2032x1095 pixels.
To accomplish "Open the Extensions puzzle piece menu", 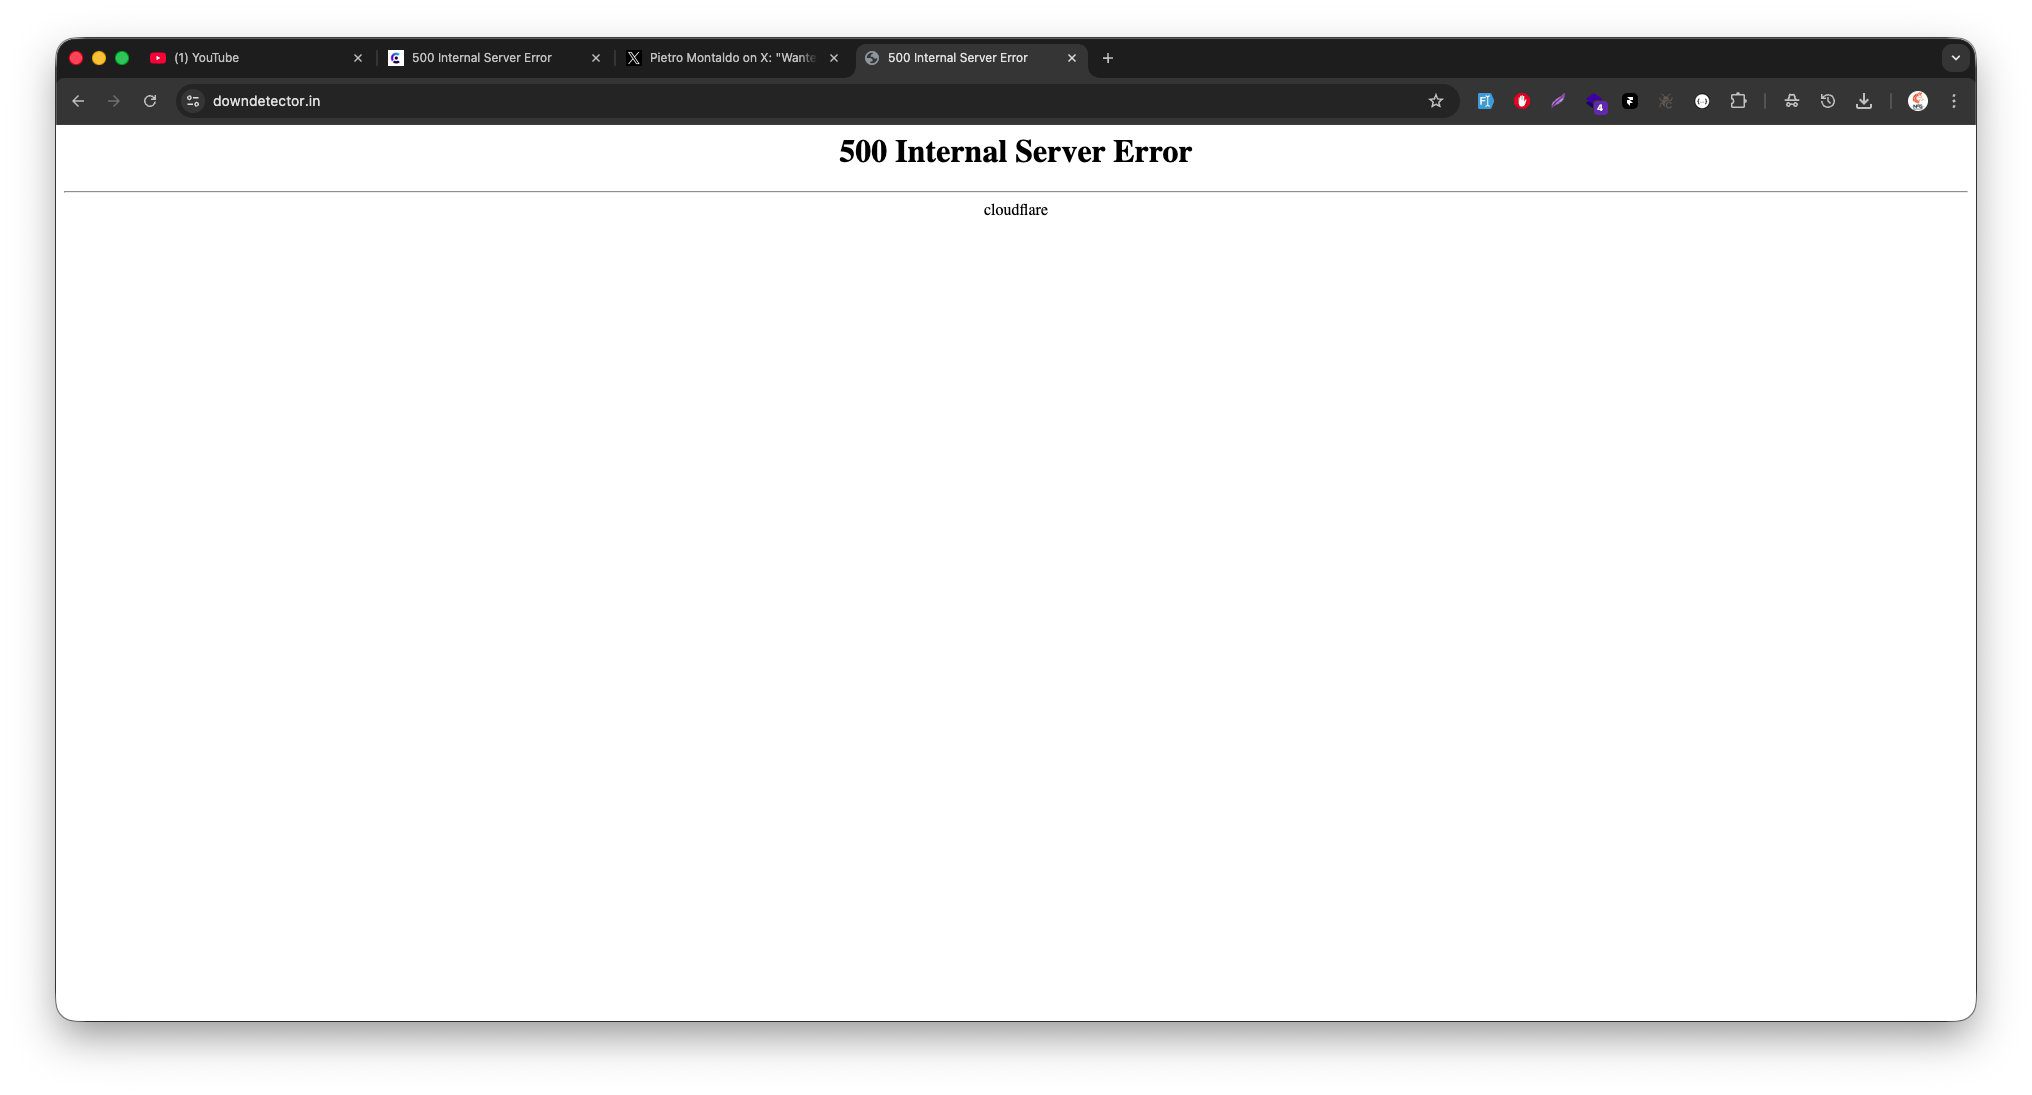I will point(1738,101).
